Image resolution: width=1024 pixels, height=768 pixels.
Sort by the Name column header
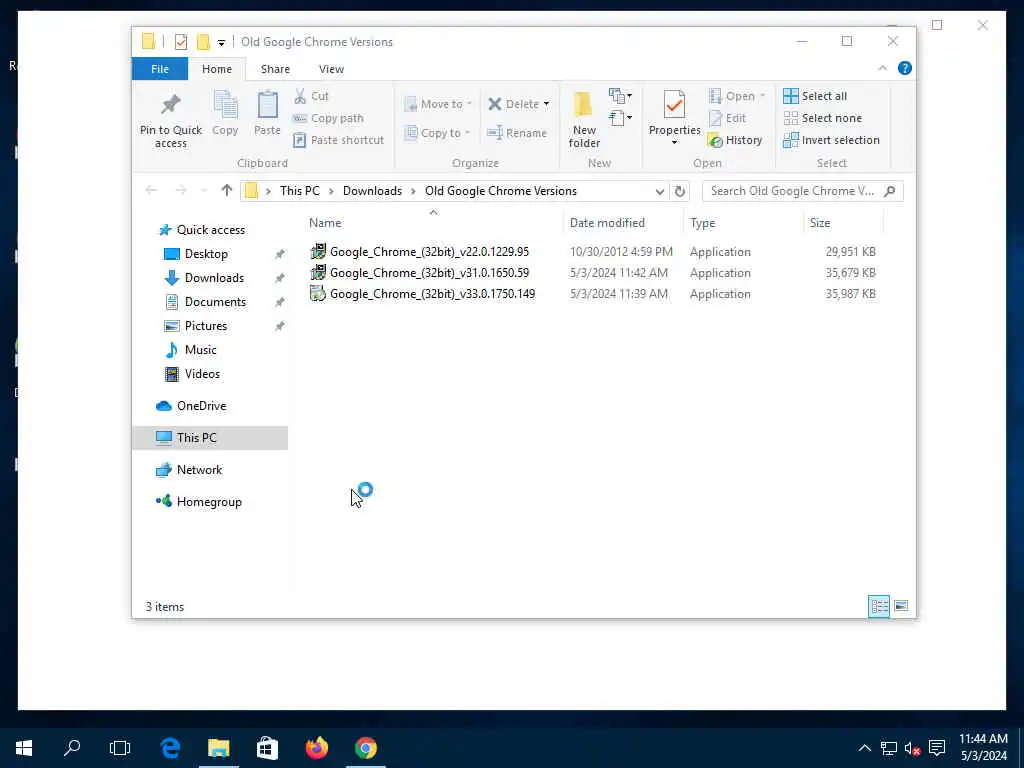[x=325, y=223]
